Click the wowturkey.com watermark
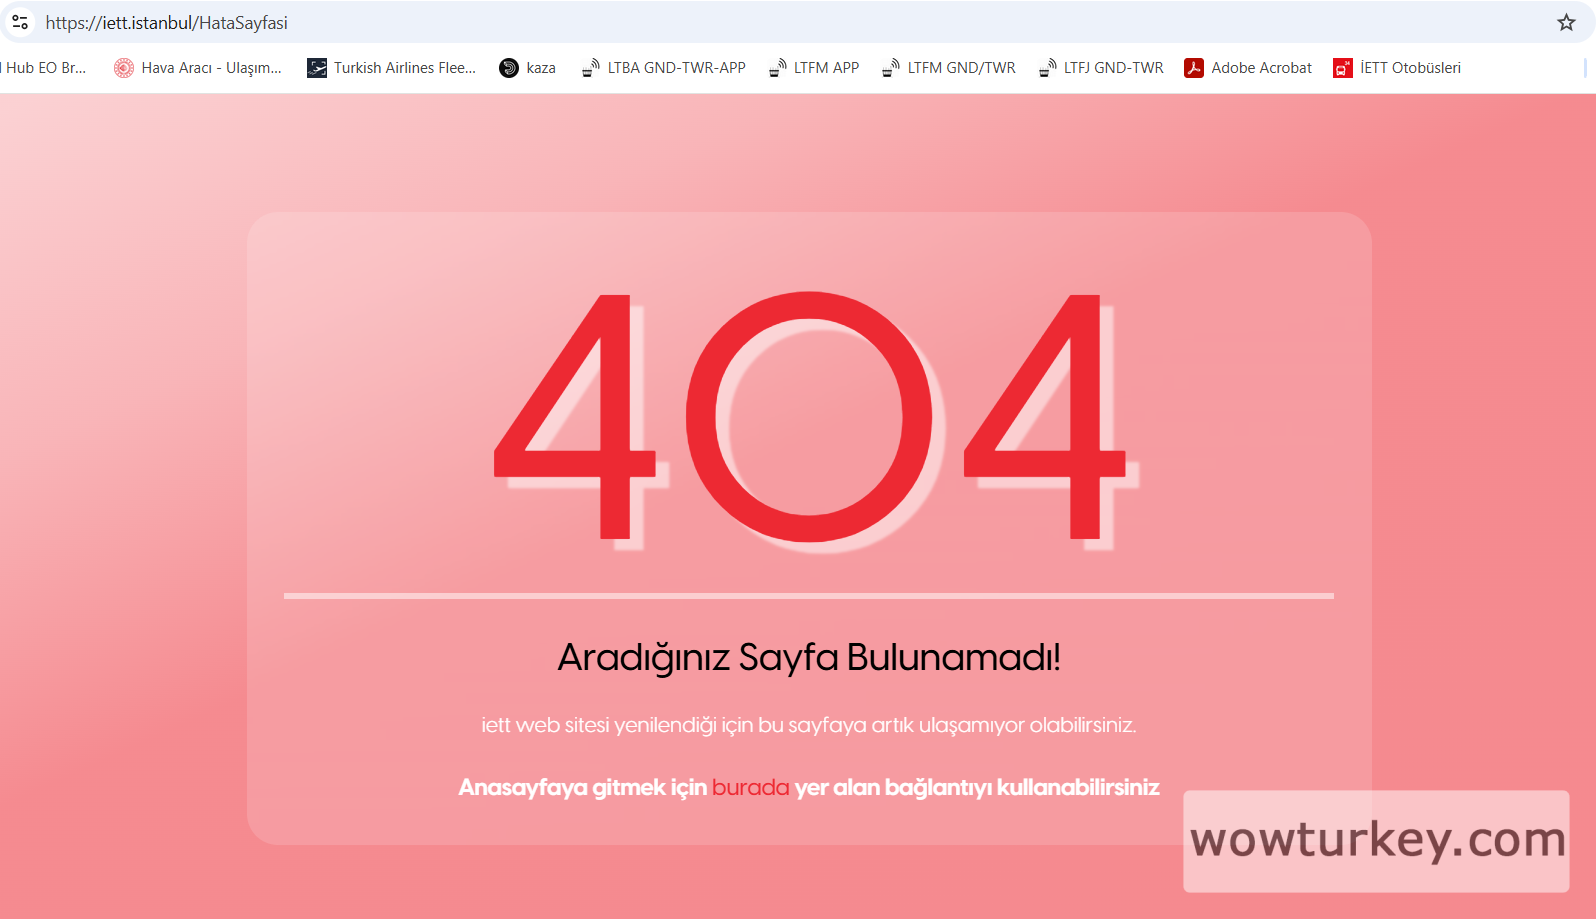The image size is (1596, 919). click(x=1376, y=840)
